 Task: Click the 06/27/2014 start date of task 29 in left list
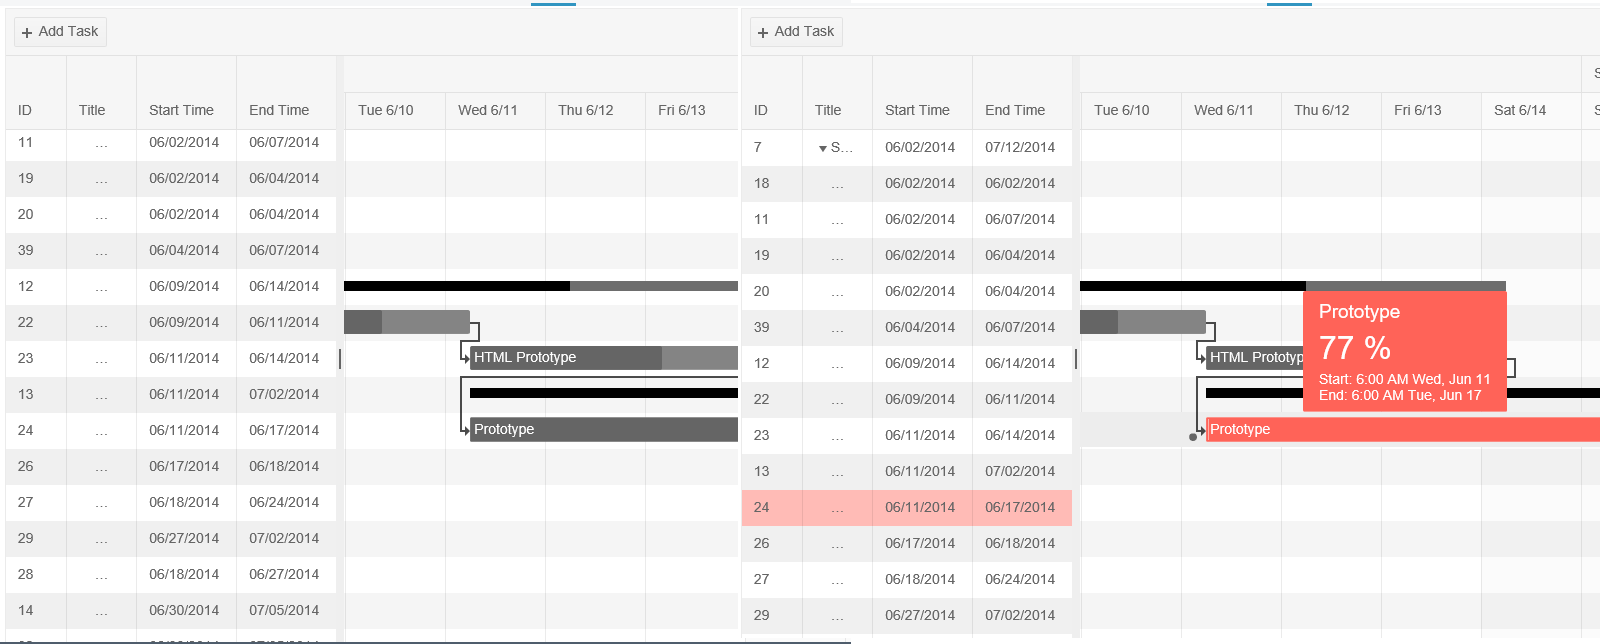184,538
